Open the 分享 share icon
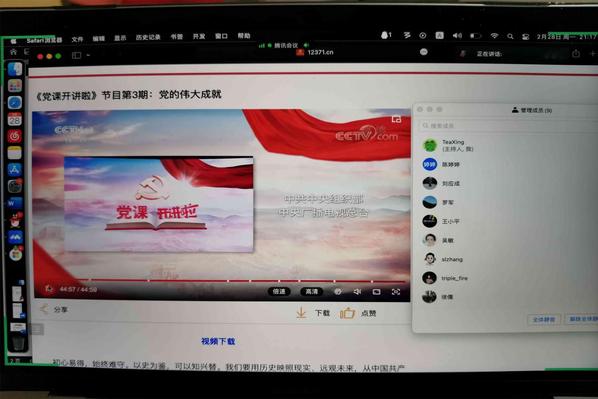 click(x=44, y=309)
